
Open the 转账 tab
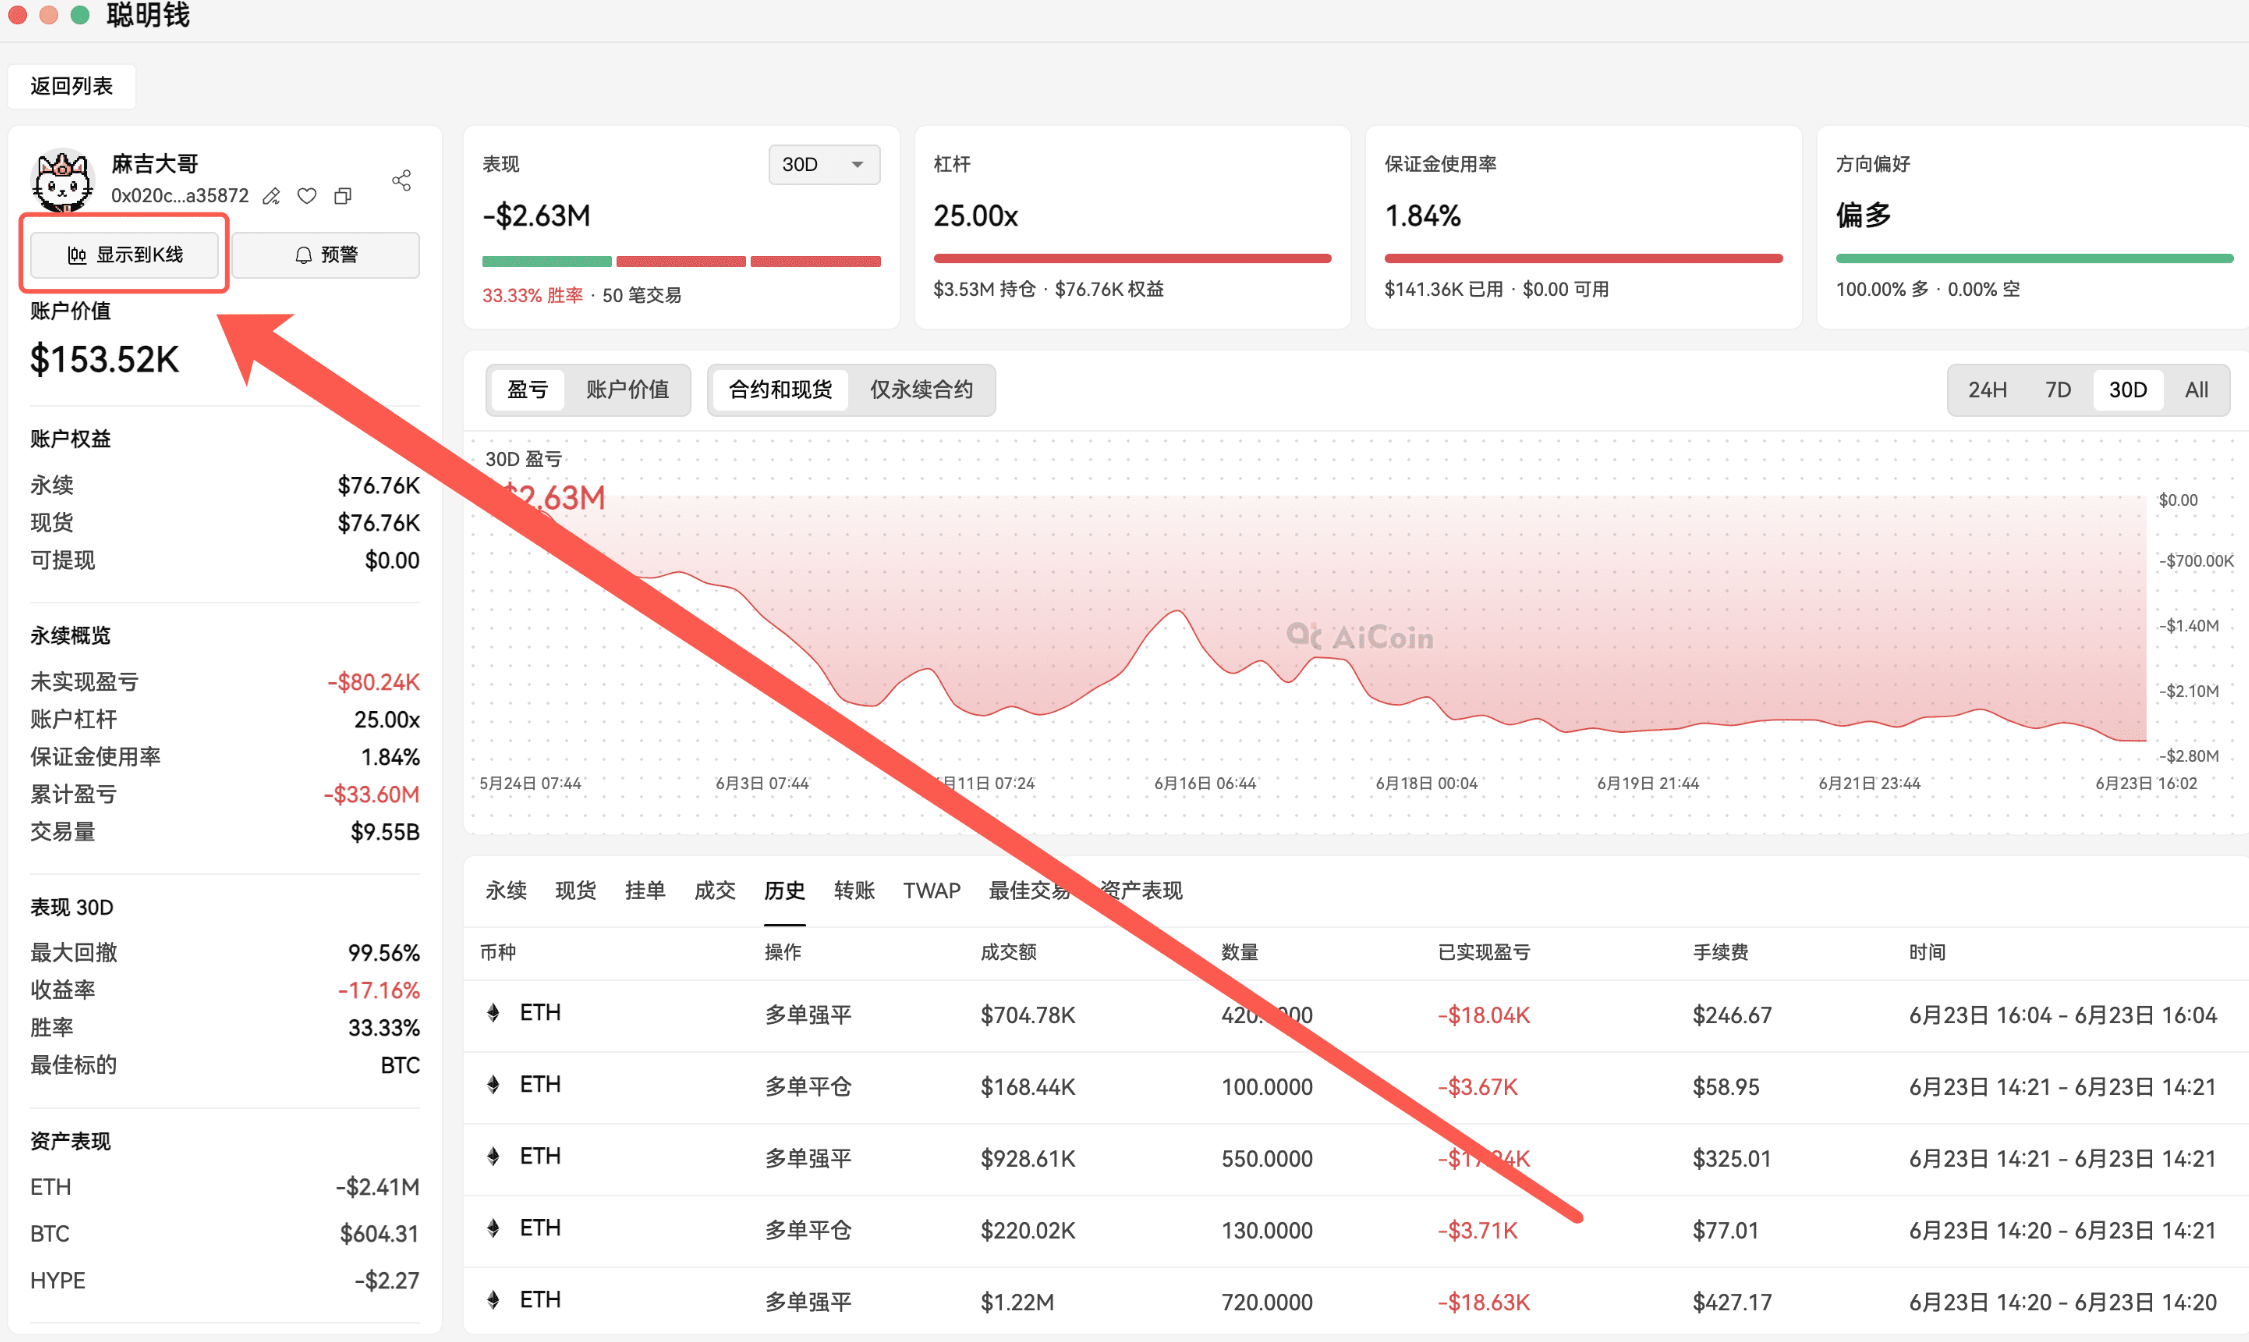tap(855, 890)
